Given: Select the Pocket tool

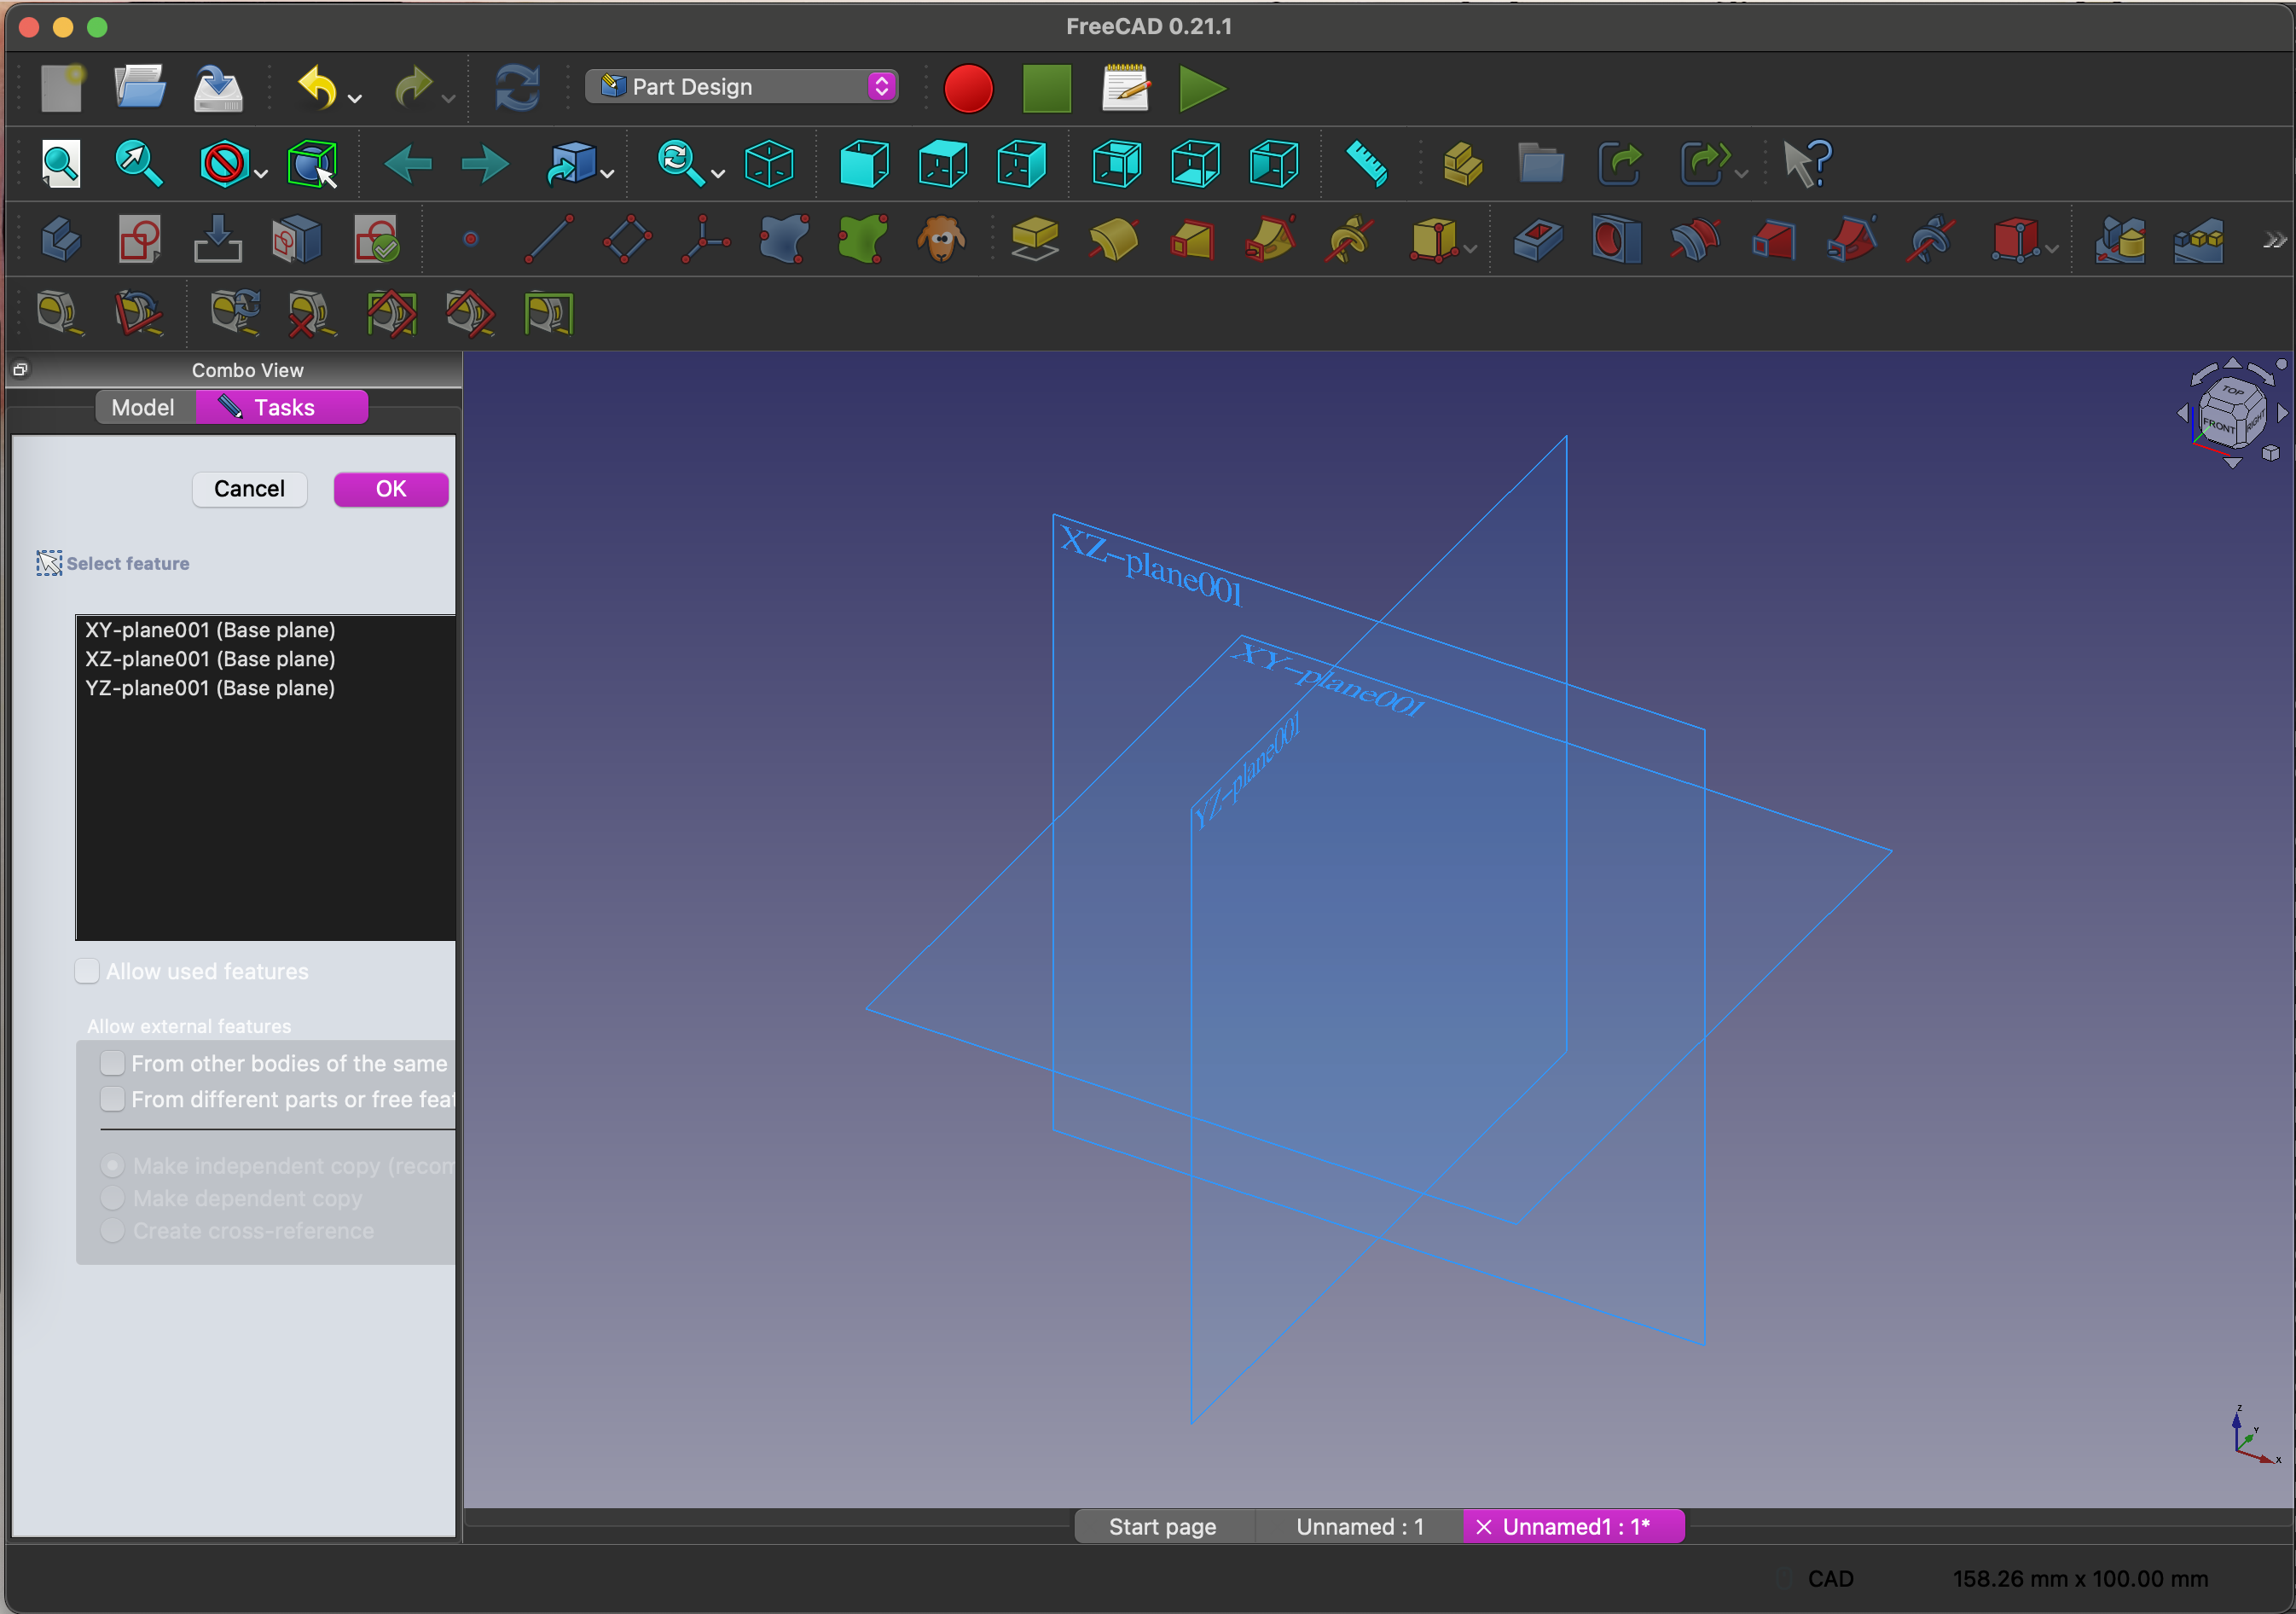Looking at the screenshot, I should [1537, 240].
